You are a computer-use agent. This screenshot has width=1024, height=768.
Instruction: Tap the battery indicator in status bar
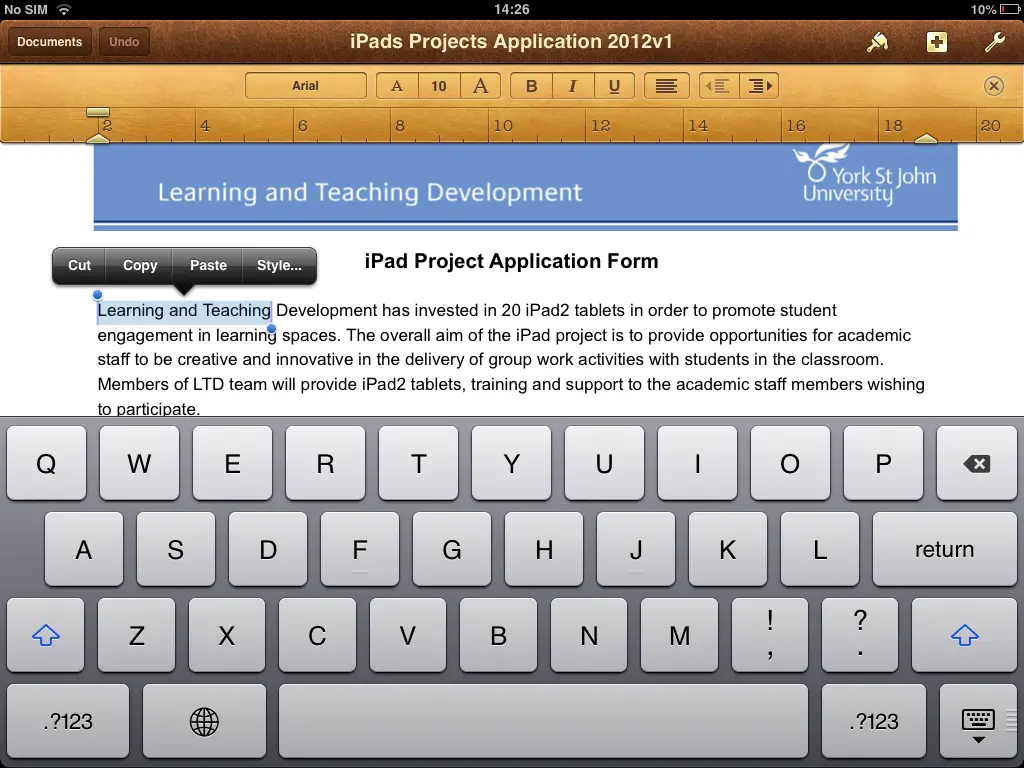(1010, 9)
